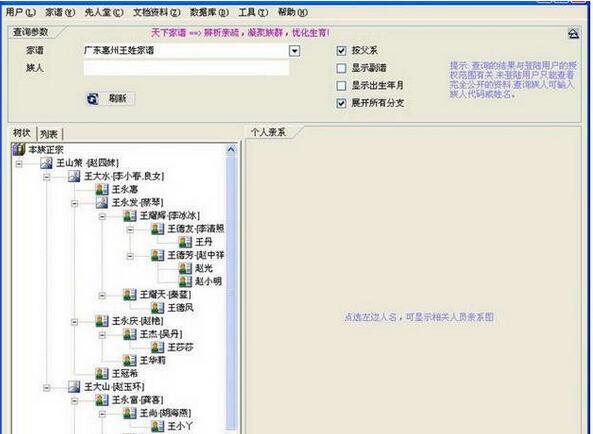Image resolution: width=593 pixels, height=434 pixels.
Task: Select 王耀天 in the family tree
Action: (x=165, y=294)
